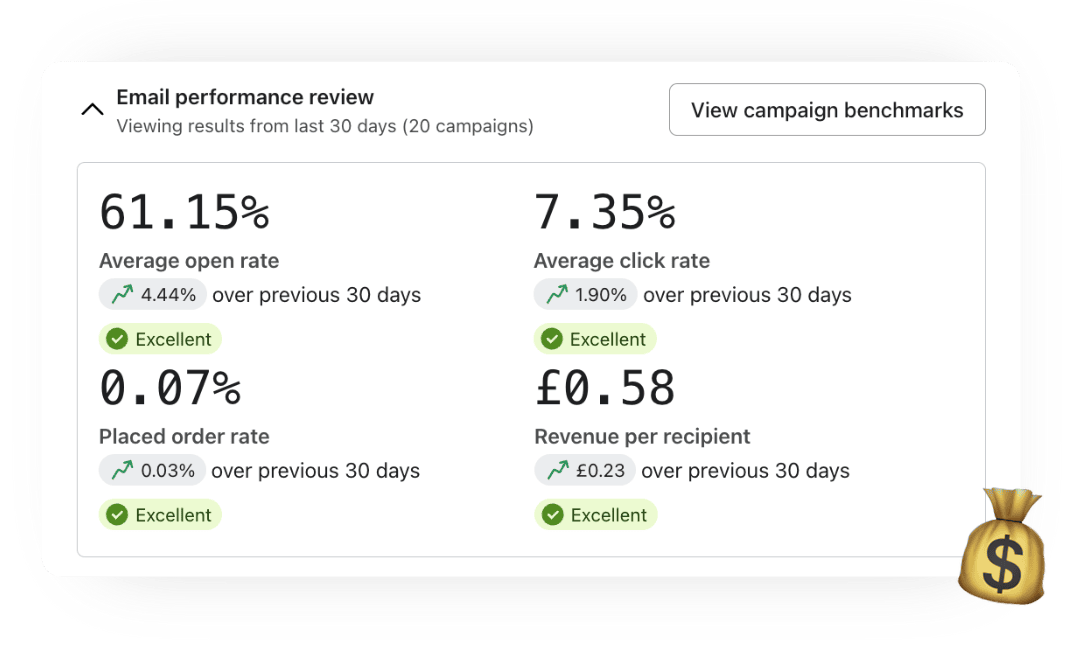Click the Average open rate label
The width and height of the screenshot is (1077, 653).
pos(189,261)
